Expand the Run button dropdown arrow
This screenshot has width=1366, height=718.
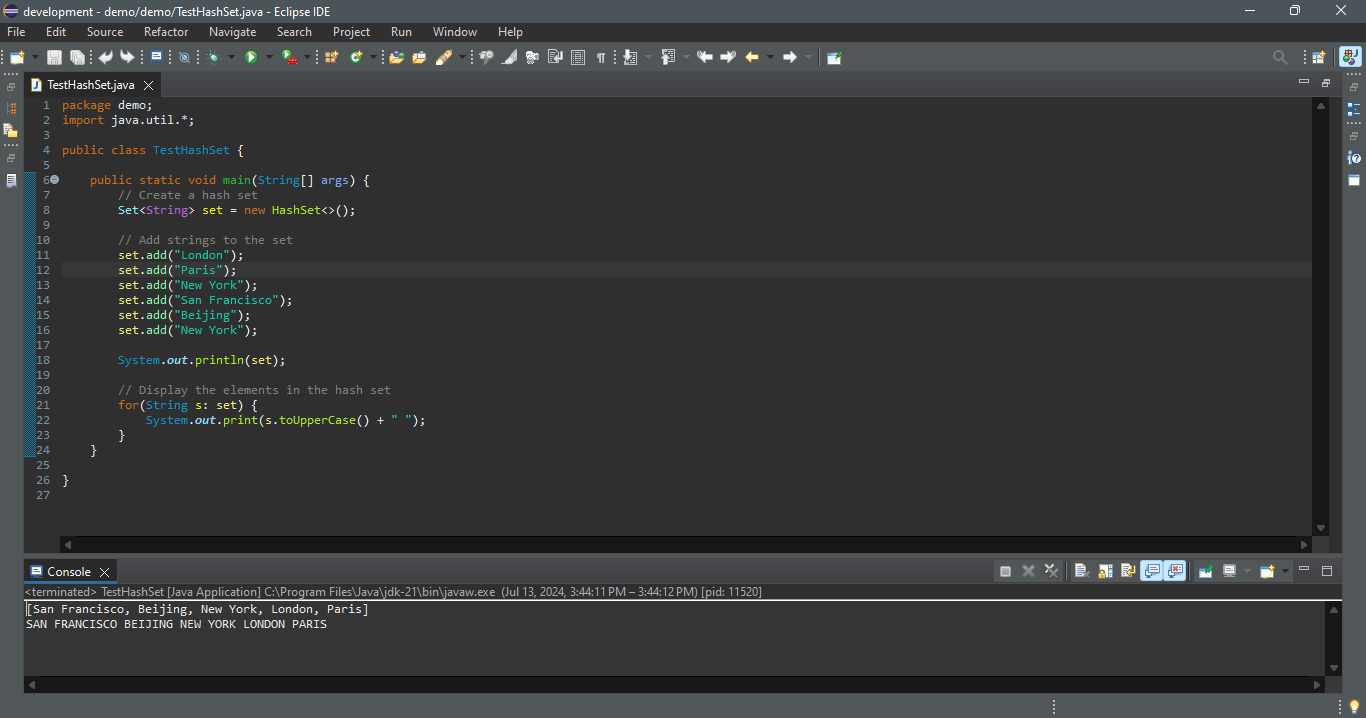tap(269, 58)
